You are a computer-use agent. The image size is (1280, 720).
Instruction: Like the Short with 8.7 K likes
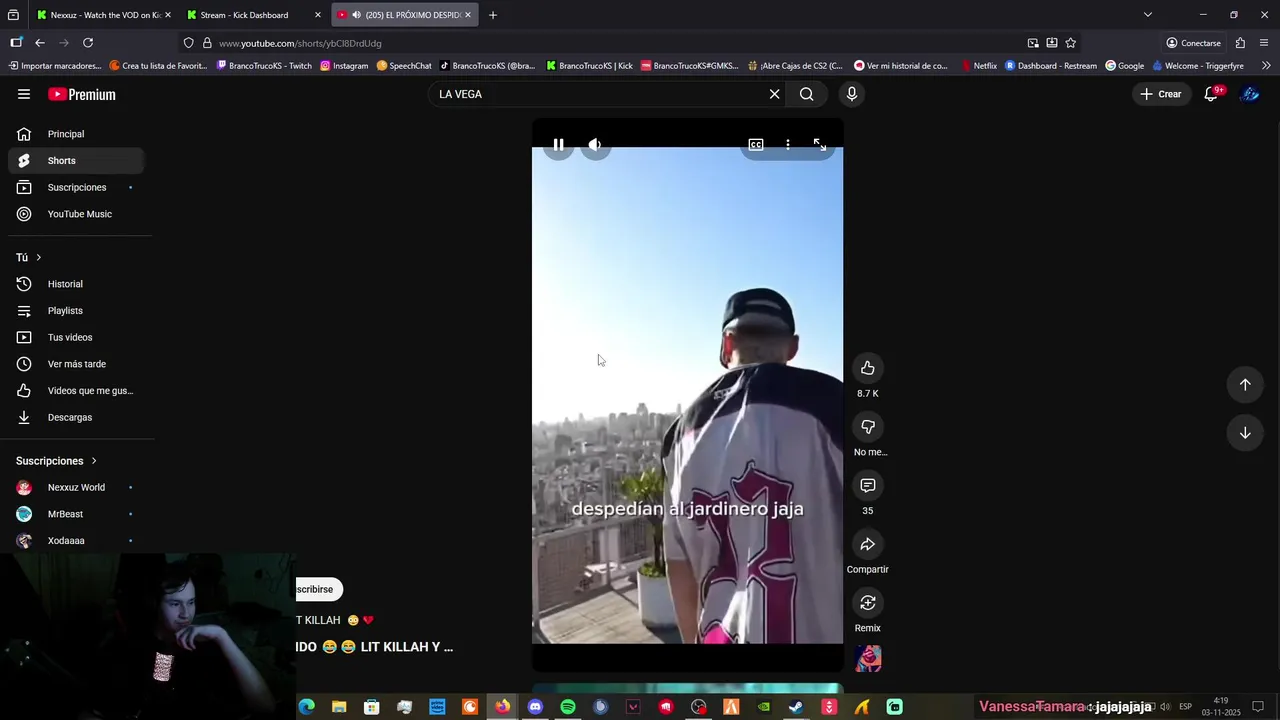point(868,368)
